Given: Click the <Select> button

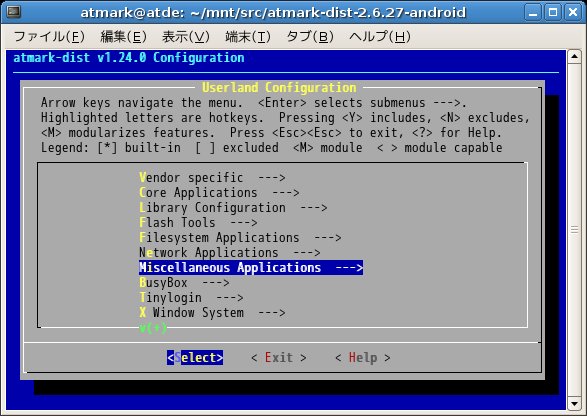Looking at the screenshot, I should click(x=195, y=358).
